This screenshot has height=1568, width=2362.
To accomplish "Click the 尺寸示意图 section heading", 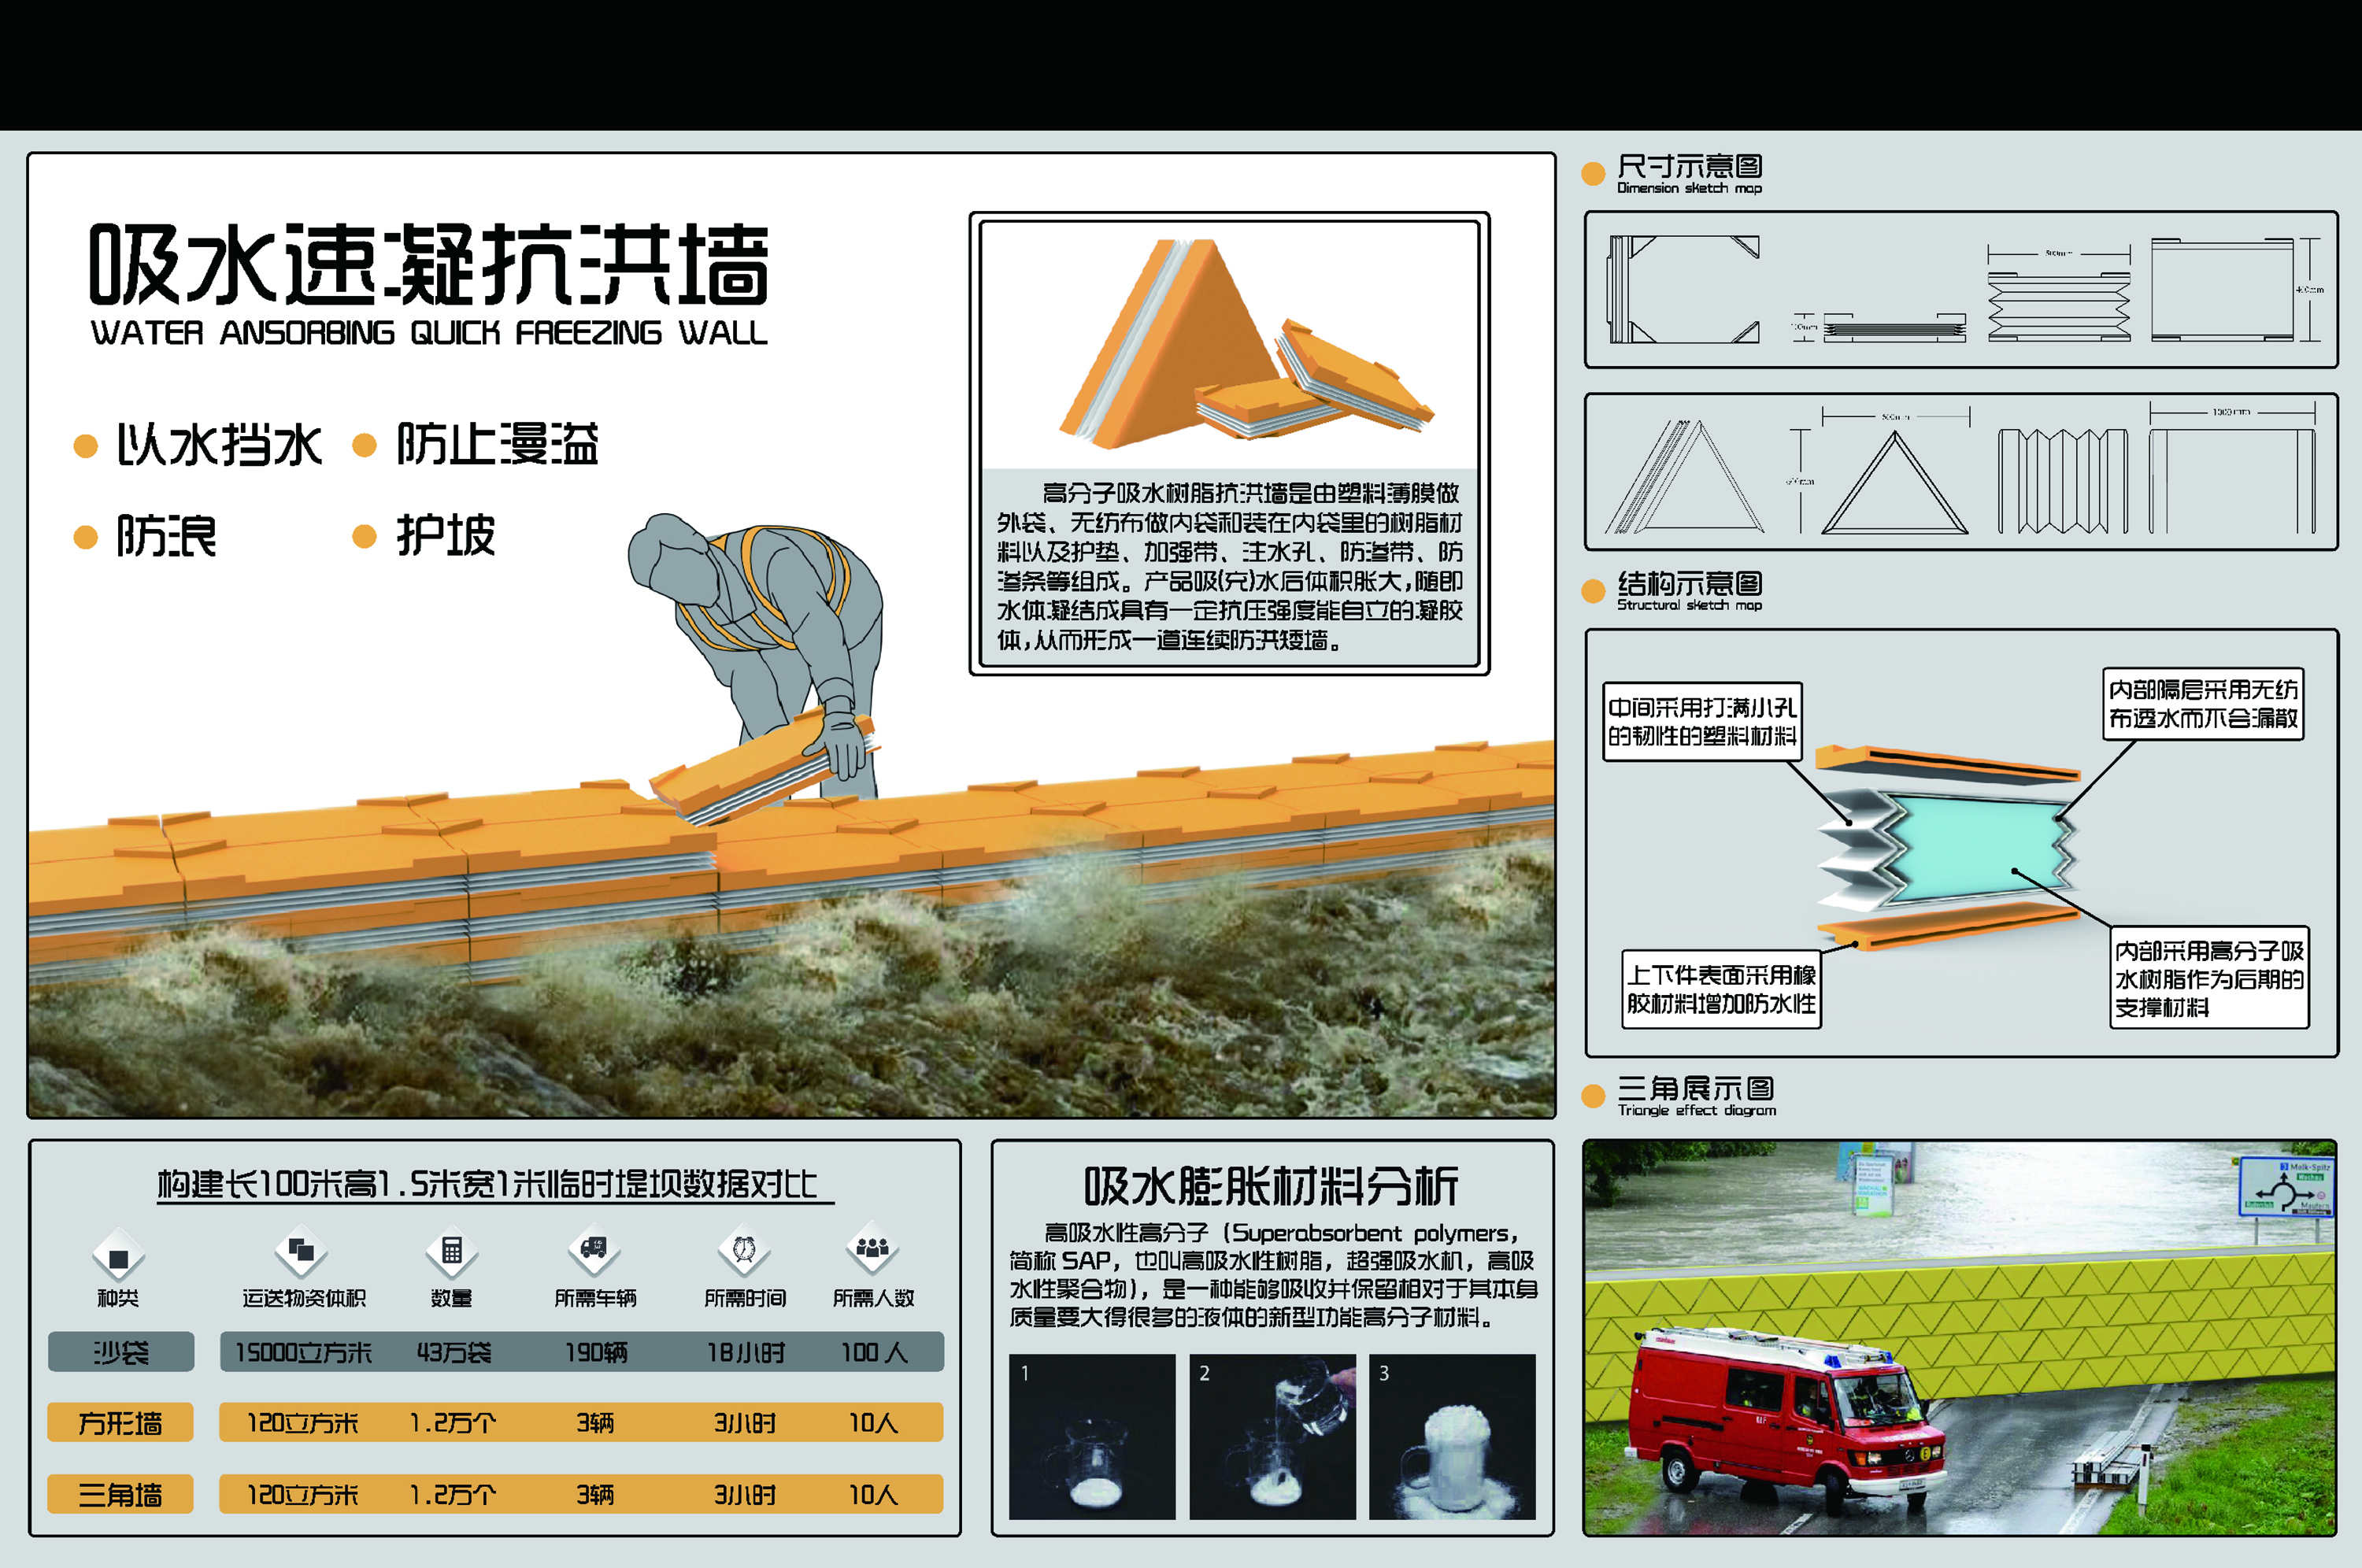I will click(1690, 166).
